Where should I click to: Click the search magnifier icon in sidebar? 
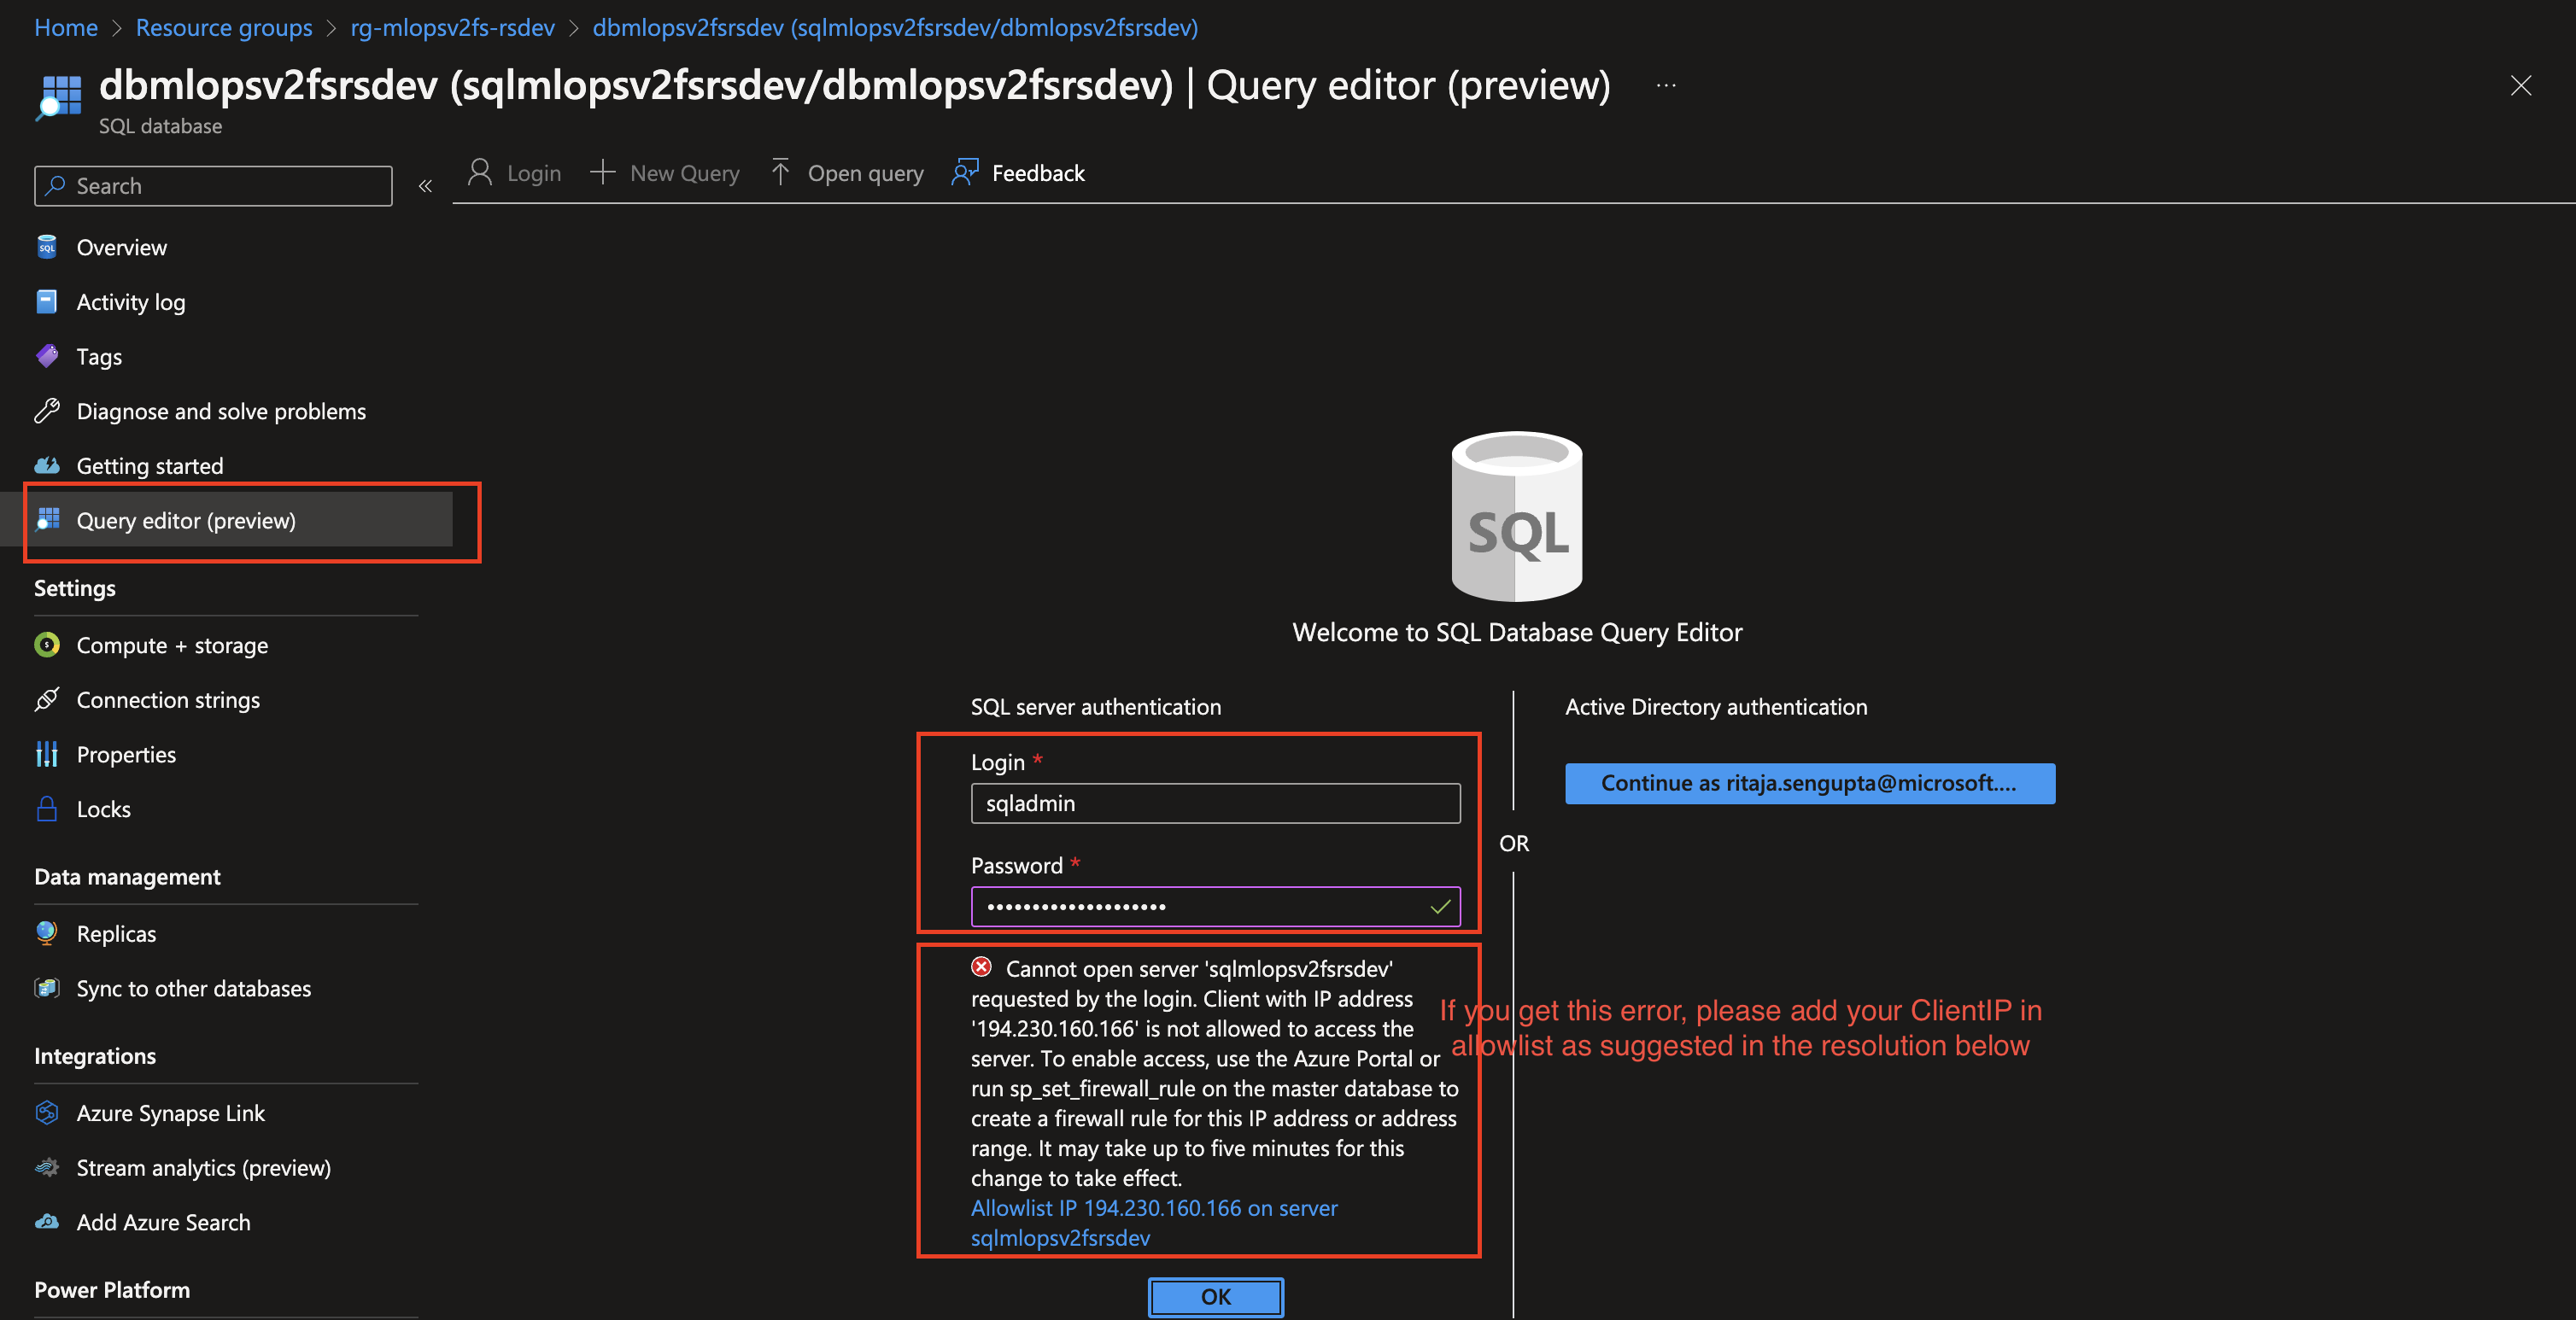pyautogui.click(x=56, y=185)
